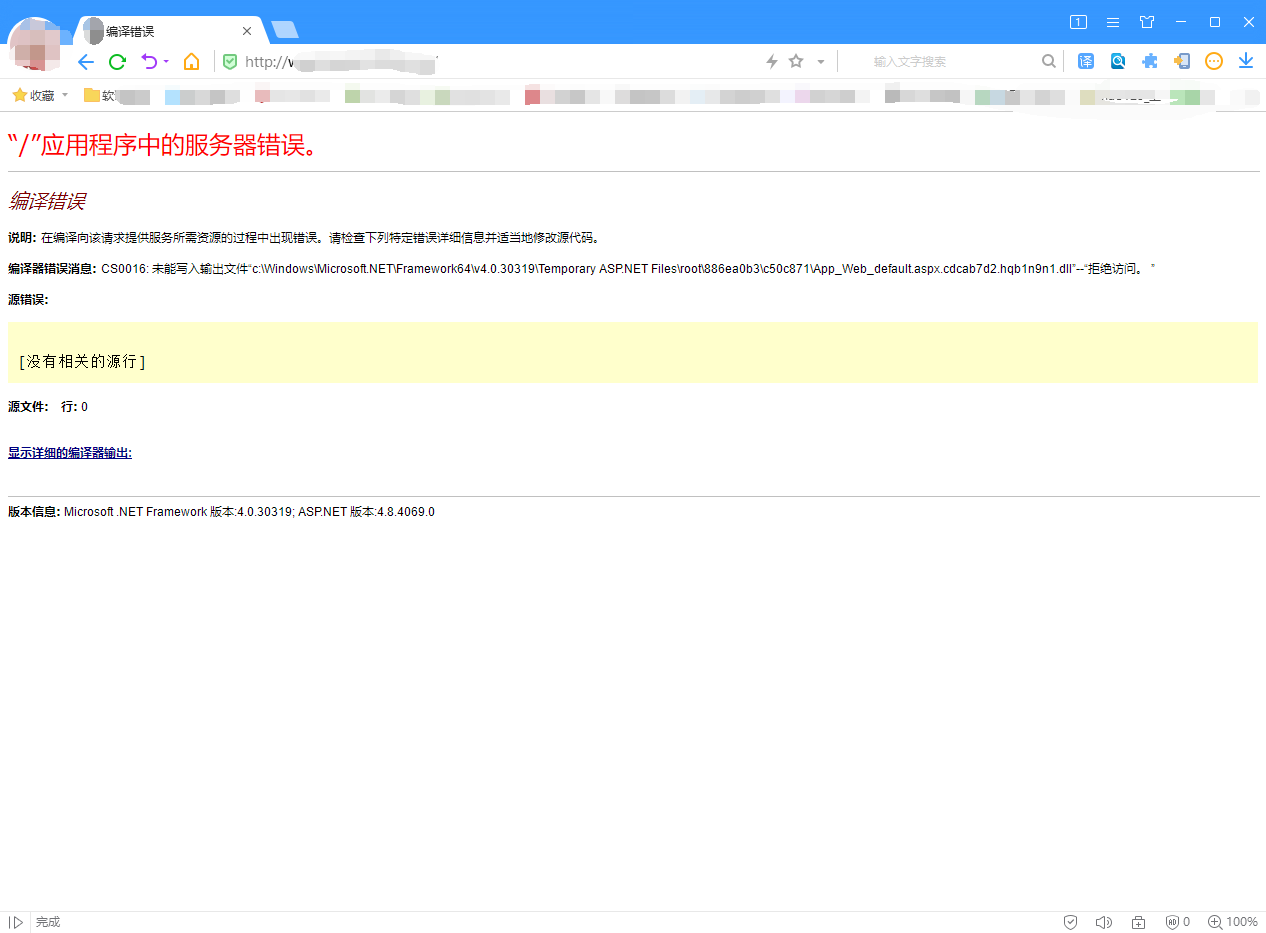The height and width of the screenshot is (933, 1266).
Task: Click the sidebar toggle icon in status bar
Action: 16,922
